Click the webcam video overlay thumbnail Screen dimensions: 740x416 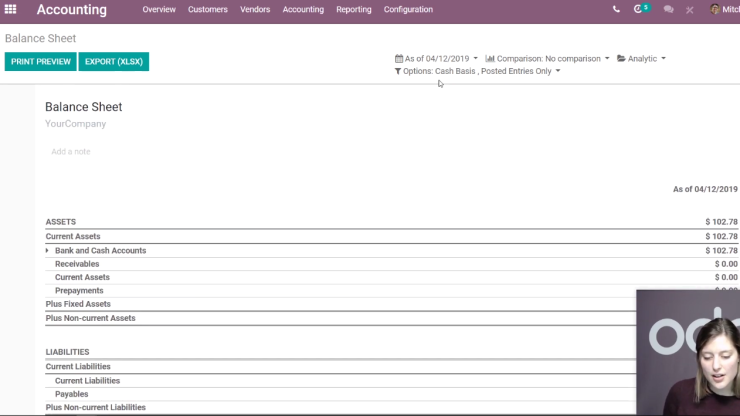pos(688,353)
